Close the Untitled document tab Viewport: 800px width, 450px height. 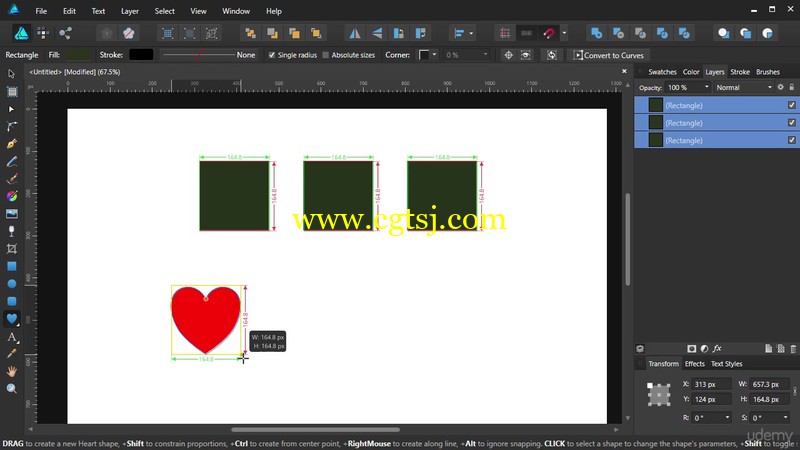624,71
